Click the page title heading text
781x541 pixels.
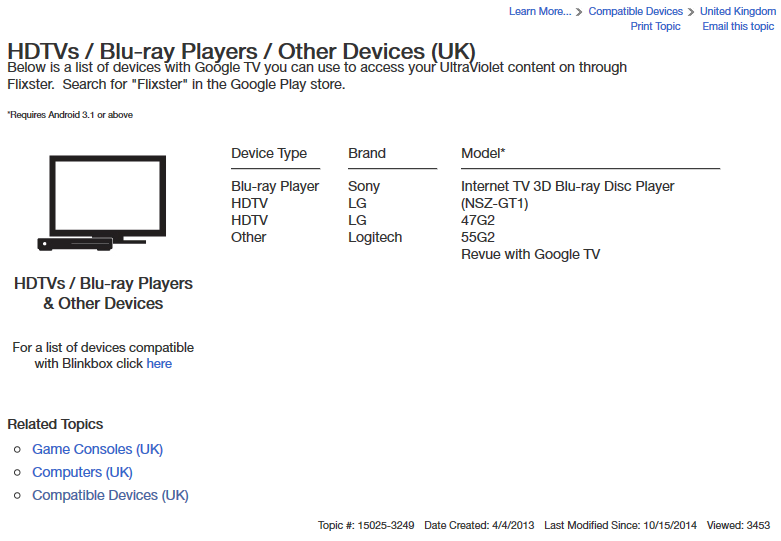tap(241, 51)
